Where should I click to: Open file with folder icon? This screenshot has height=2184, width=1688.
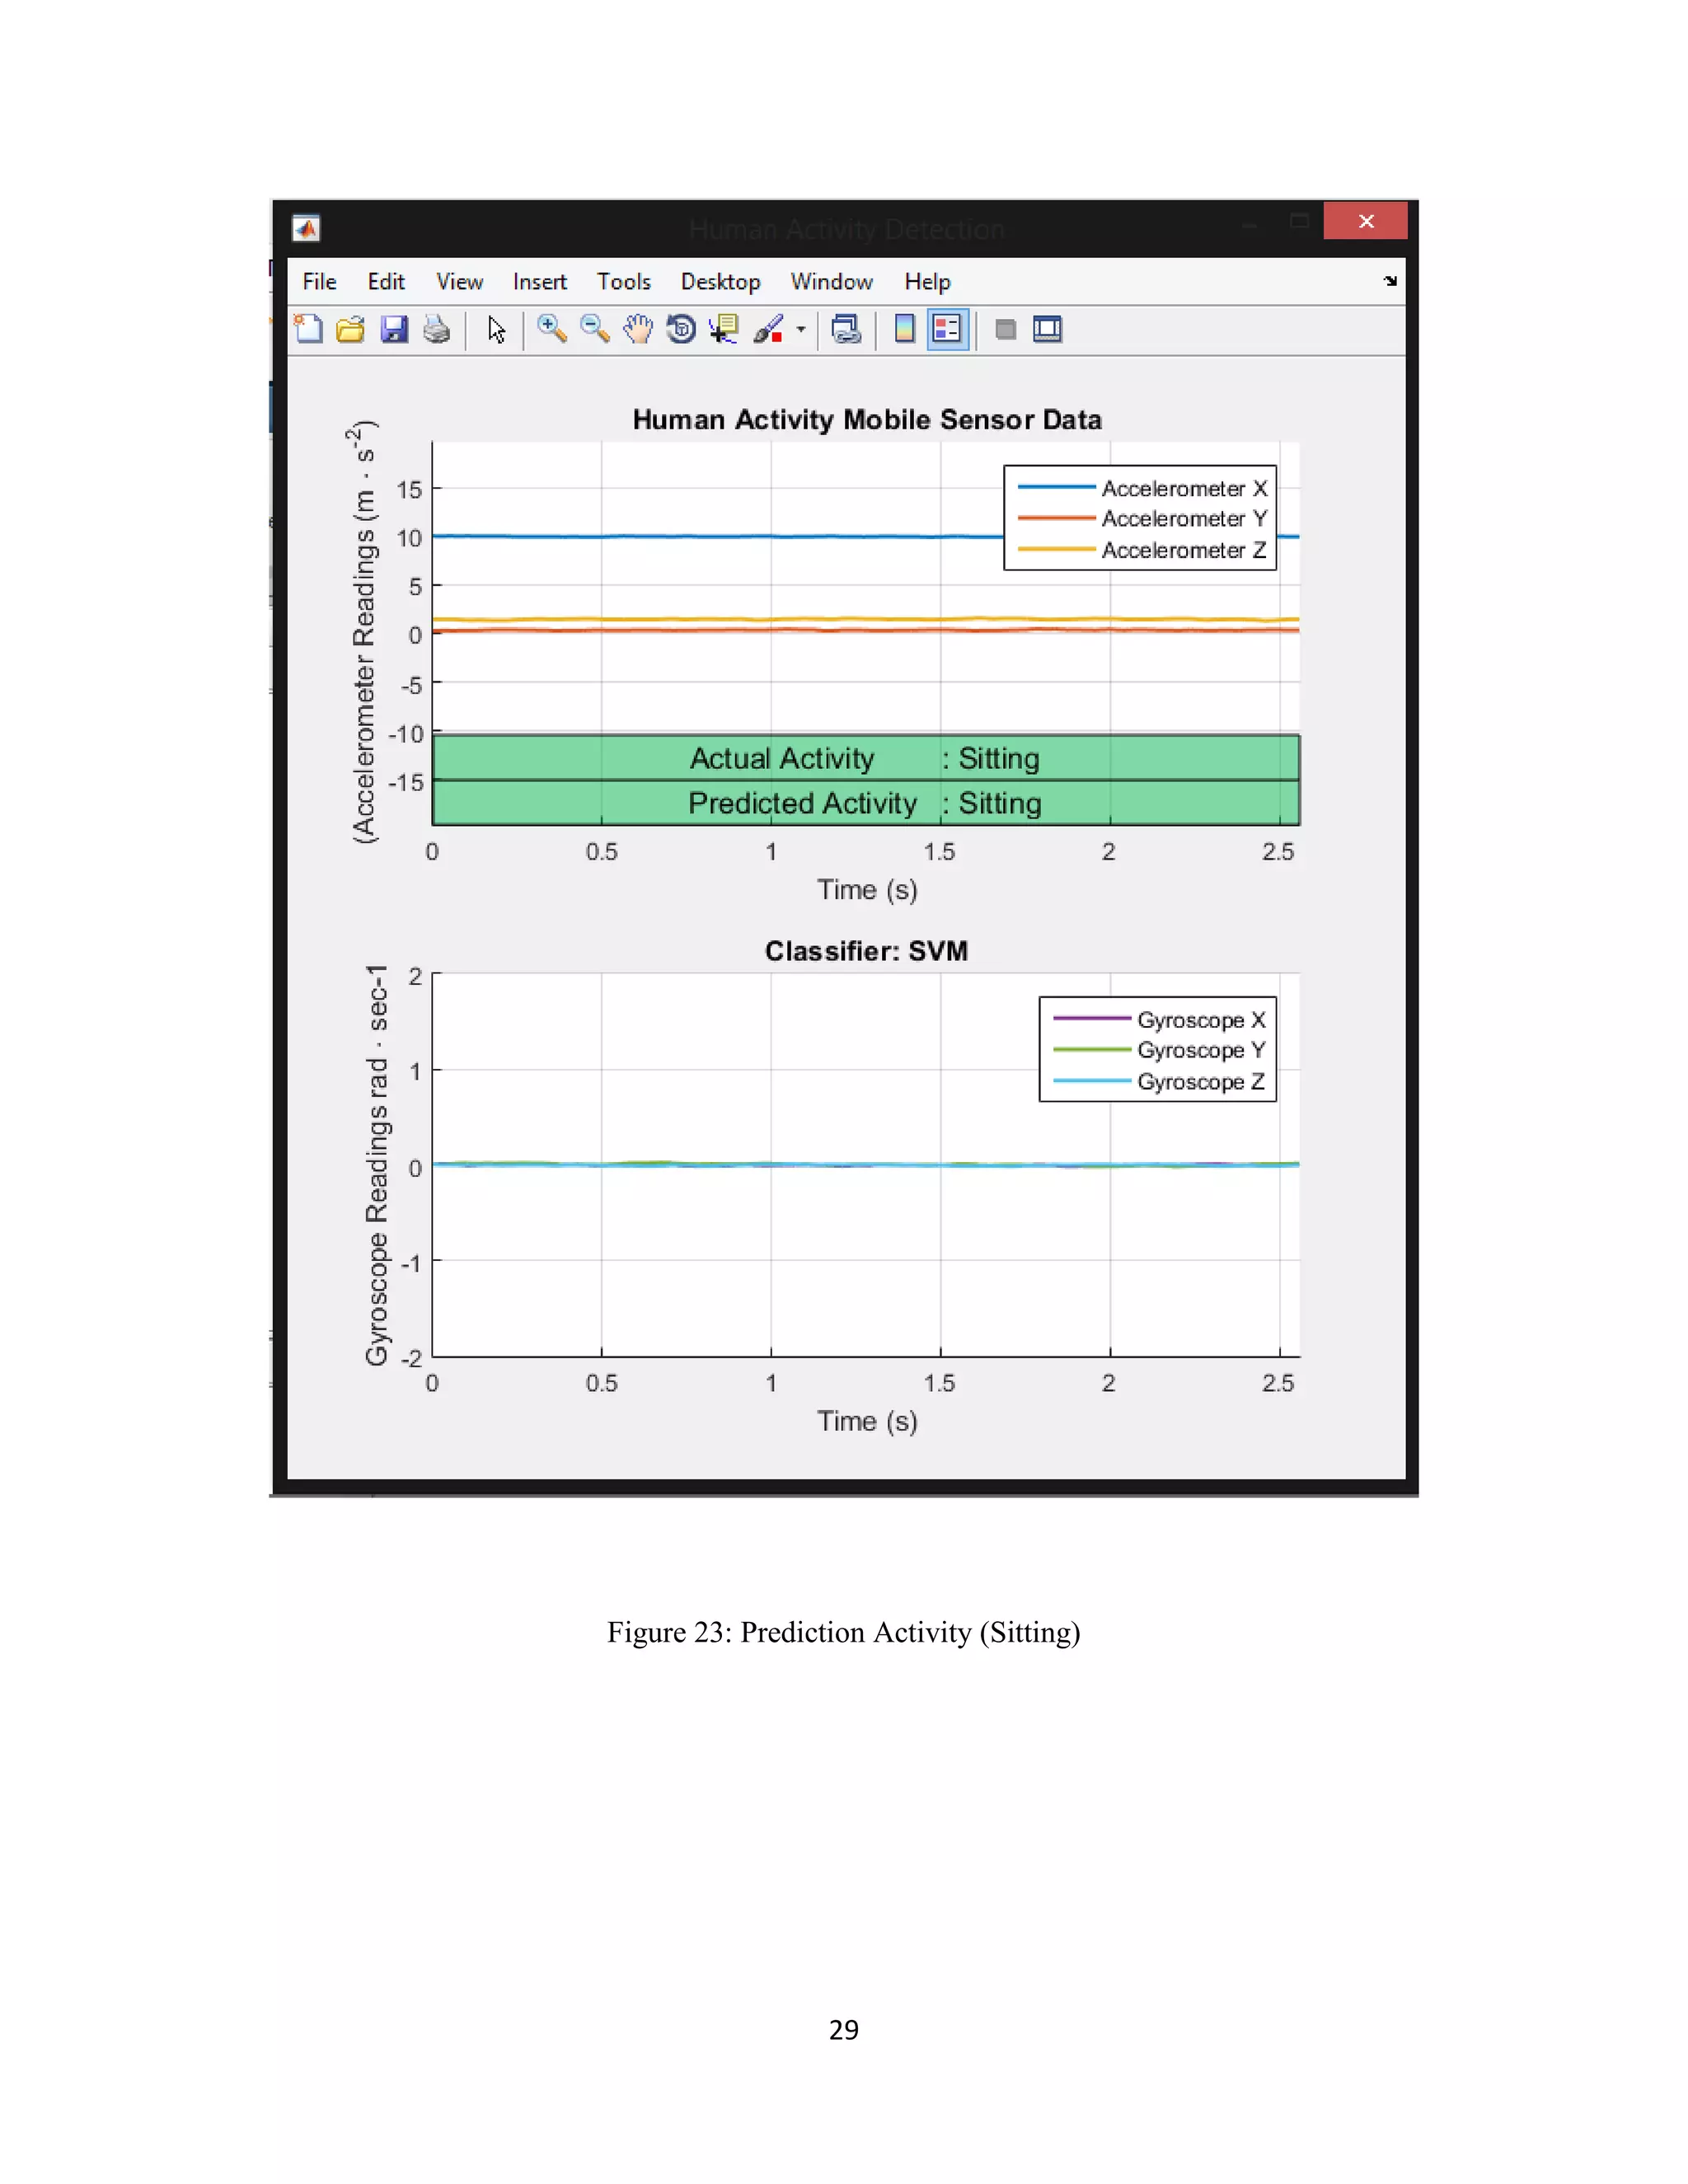click(x=351, y=329)
